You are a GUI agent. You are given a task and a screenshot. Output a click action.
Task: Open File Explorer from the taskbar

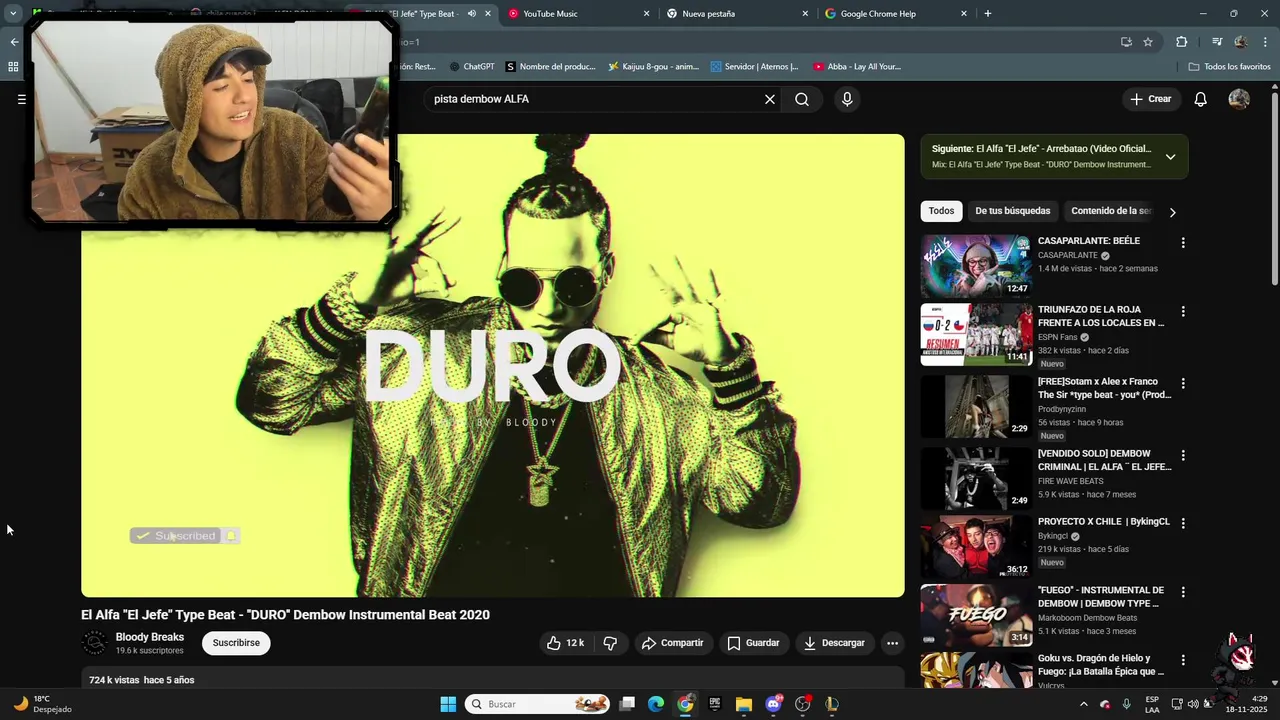(743, 704)
